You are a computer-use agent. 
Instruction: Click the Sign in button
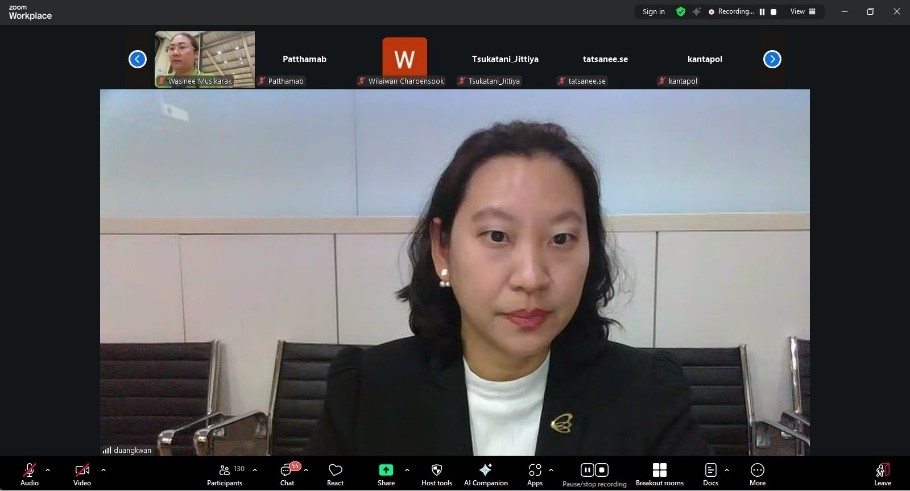653,12
